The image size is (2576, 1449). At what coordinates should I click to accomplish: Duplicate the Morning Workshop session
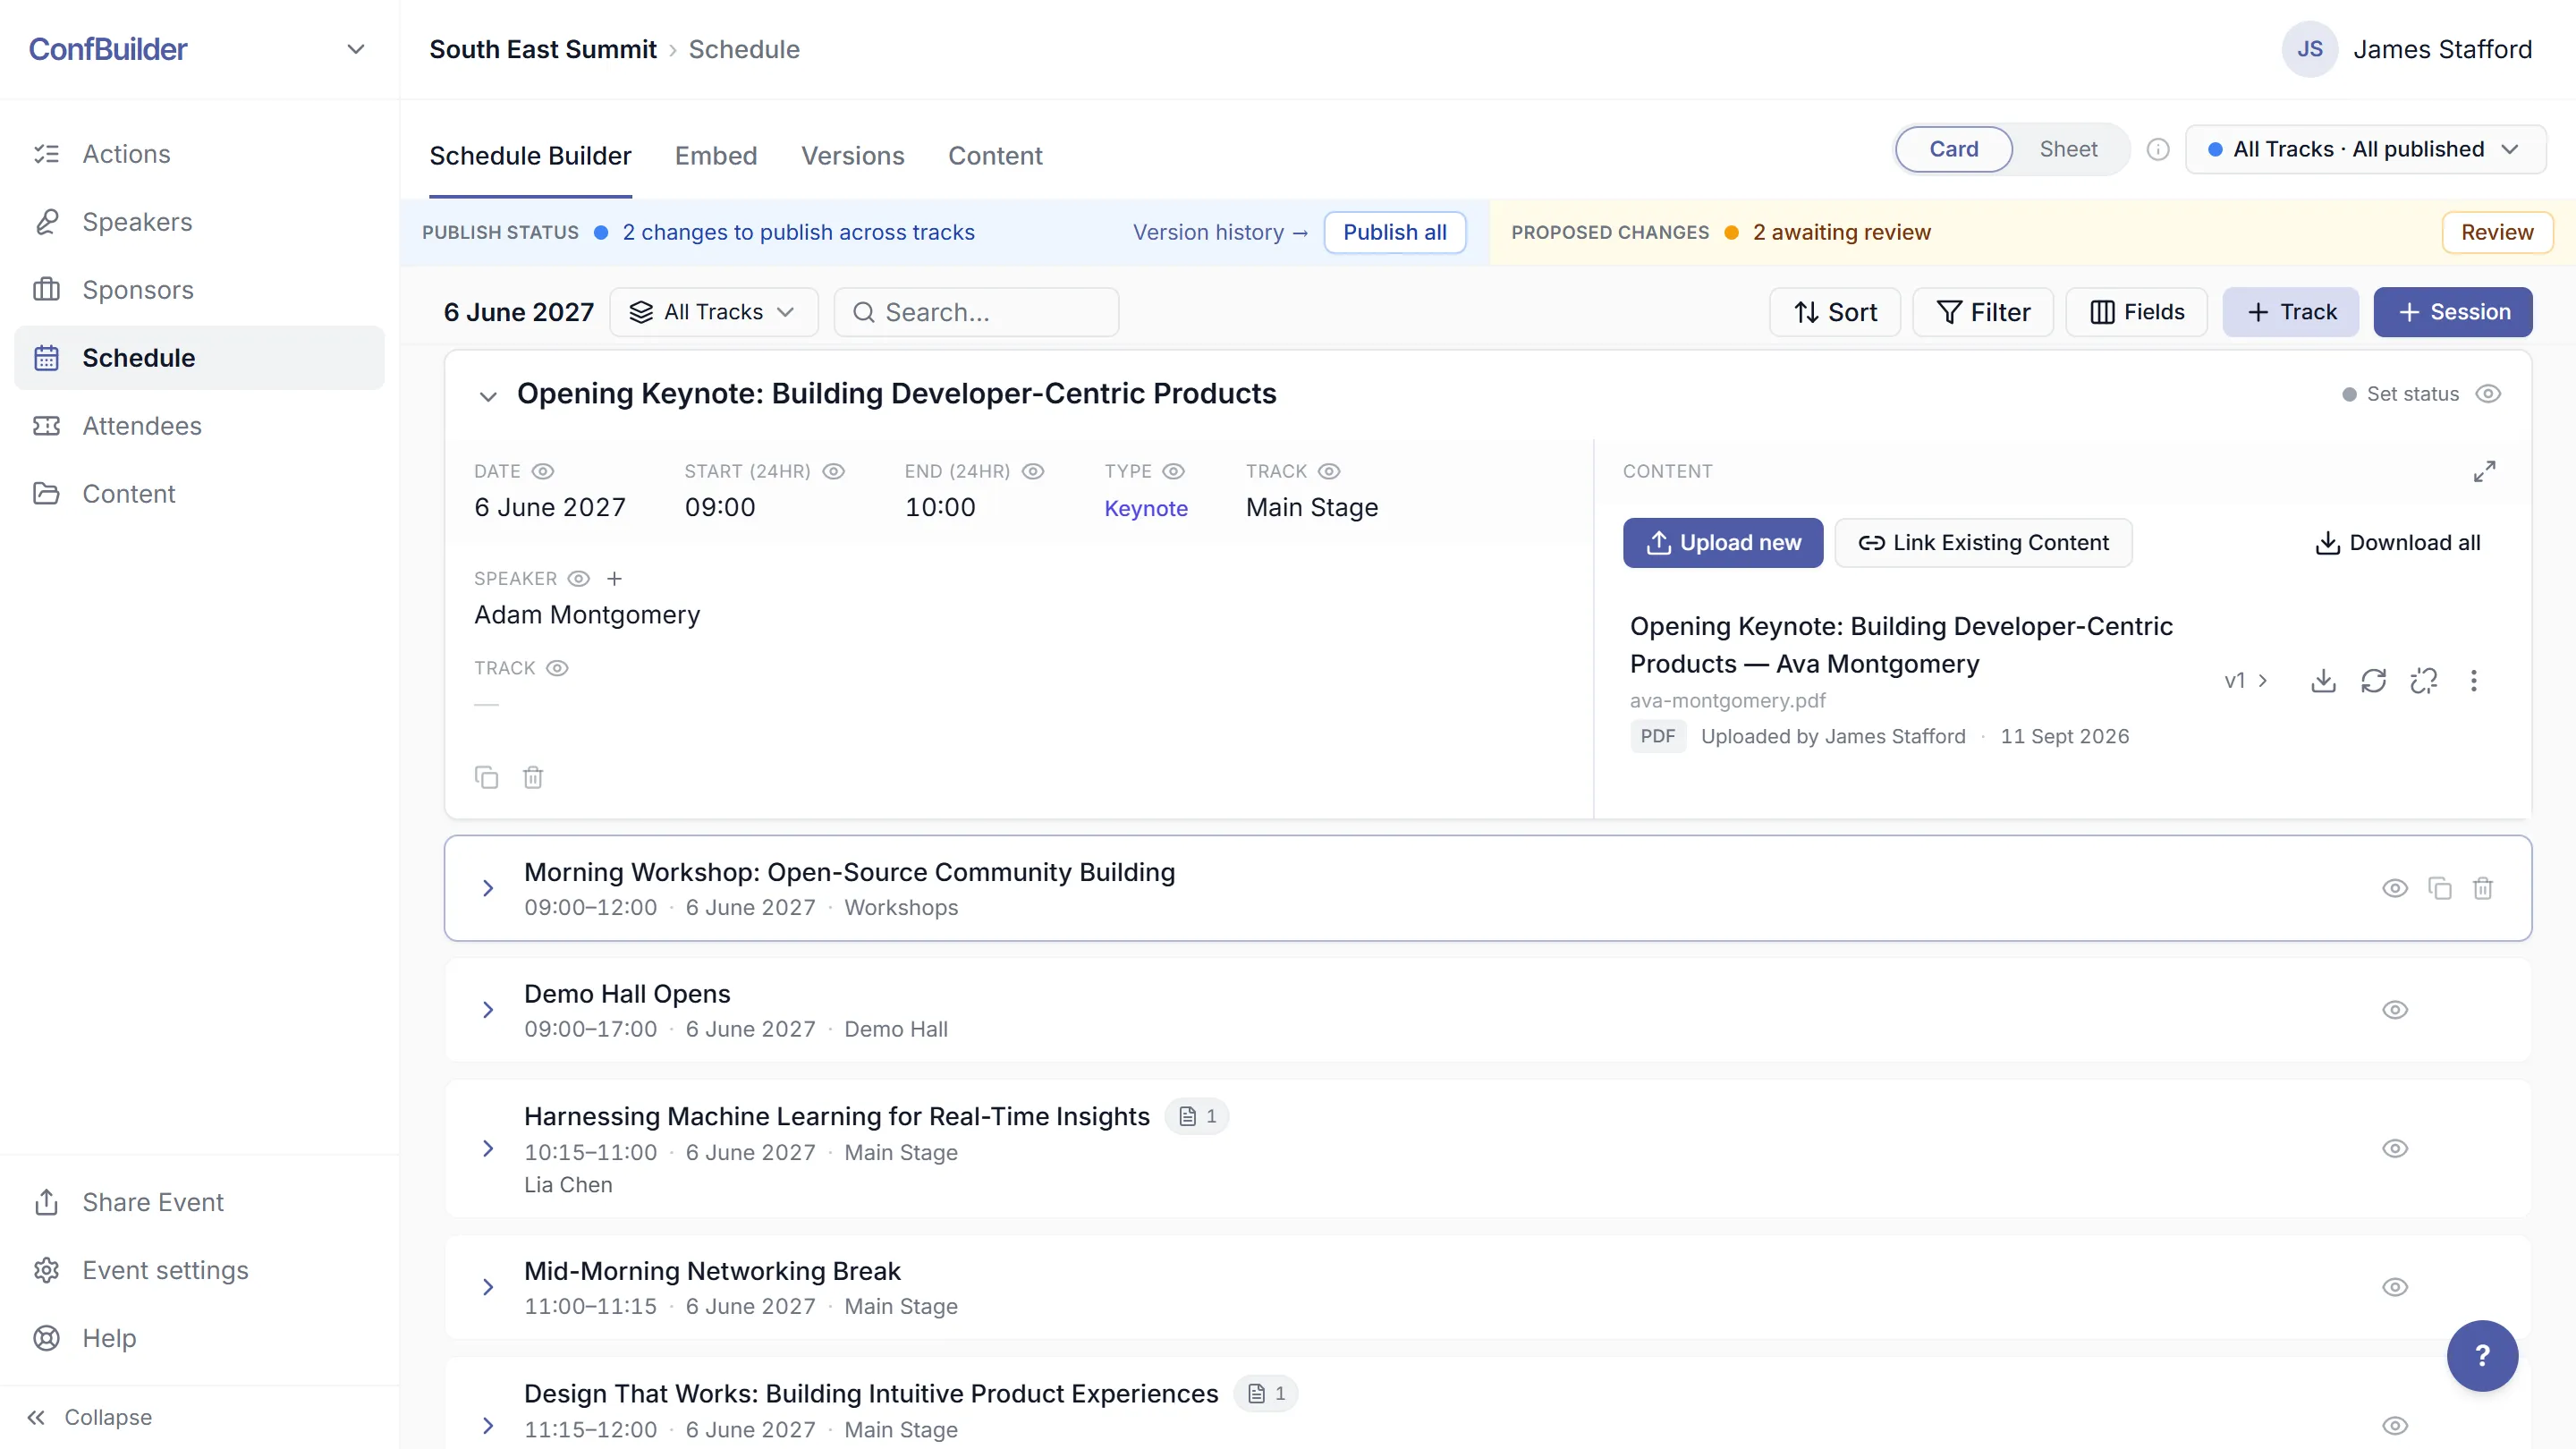pos(2440,888)
